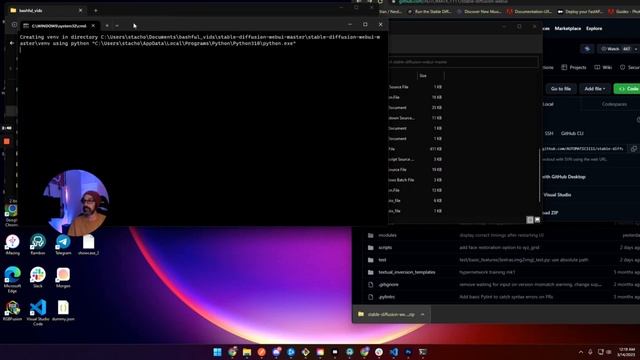Open the Microsoft Edge desktop shortcut
Image resolution: width=640 pixels, height=360 pixels.
12,279
